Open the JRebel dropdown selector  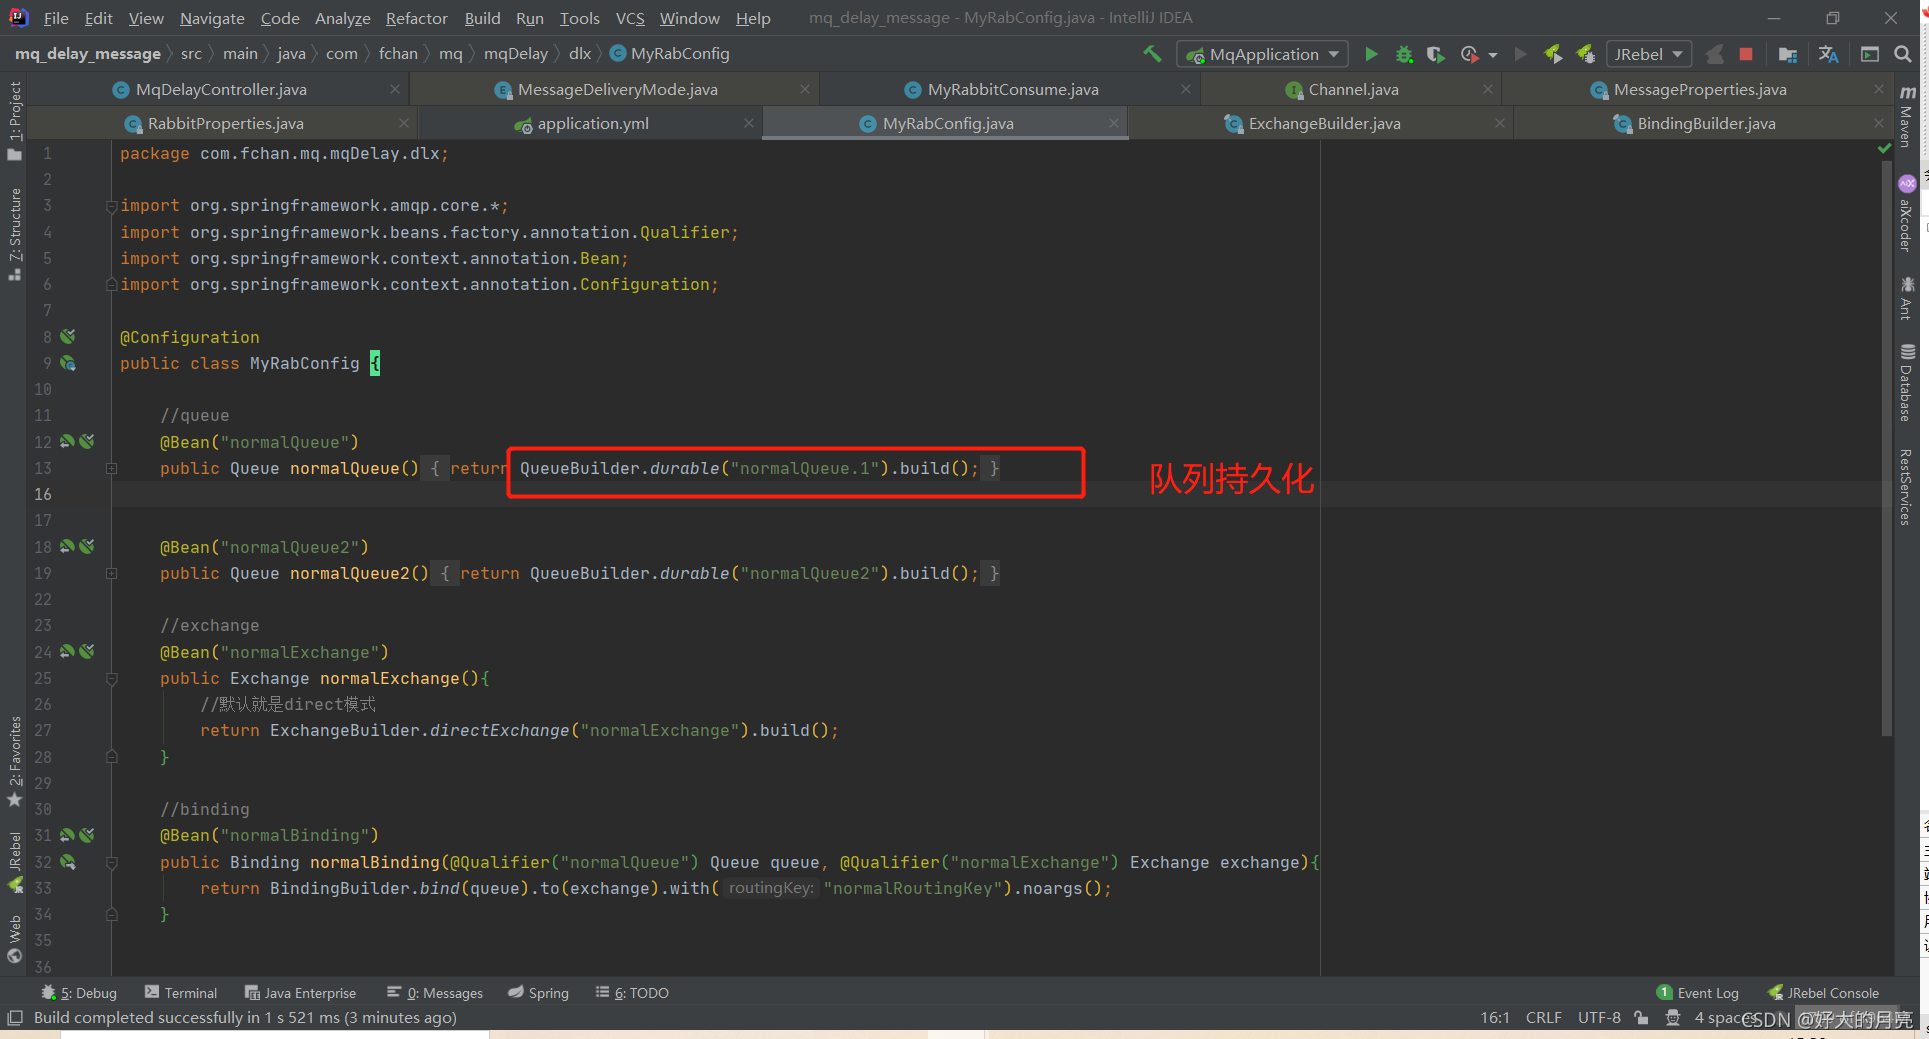[1648, 54]
